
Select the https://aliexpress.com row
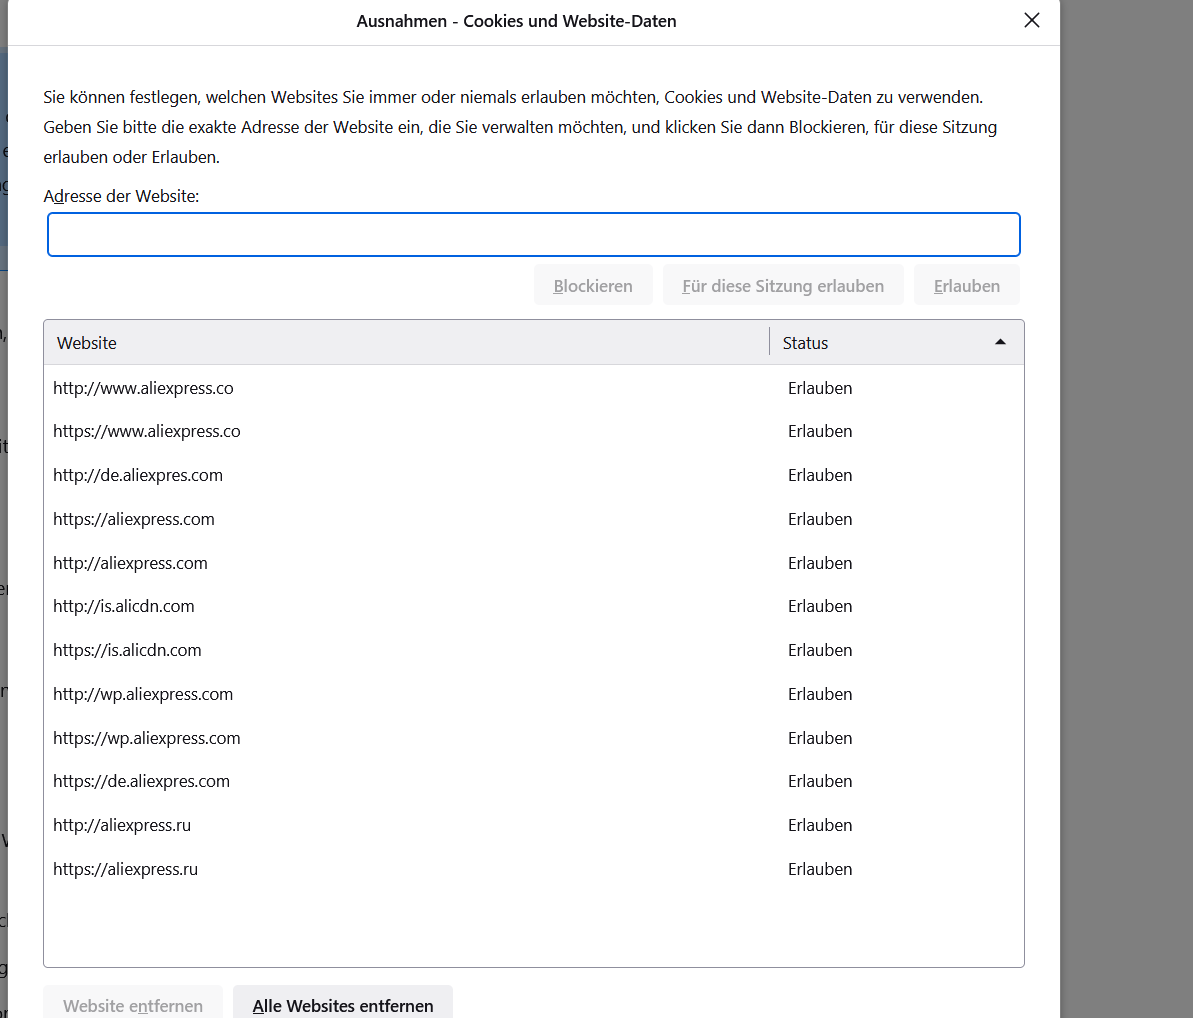pyautogui.click(x=134, y=519)
